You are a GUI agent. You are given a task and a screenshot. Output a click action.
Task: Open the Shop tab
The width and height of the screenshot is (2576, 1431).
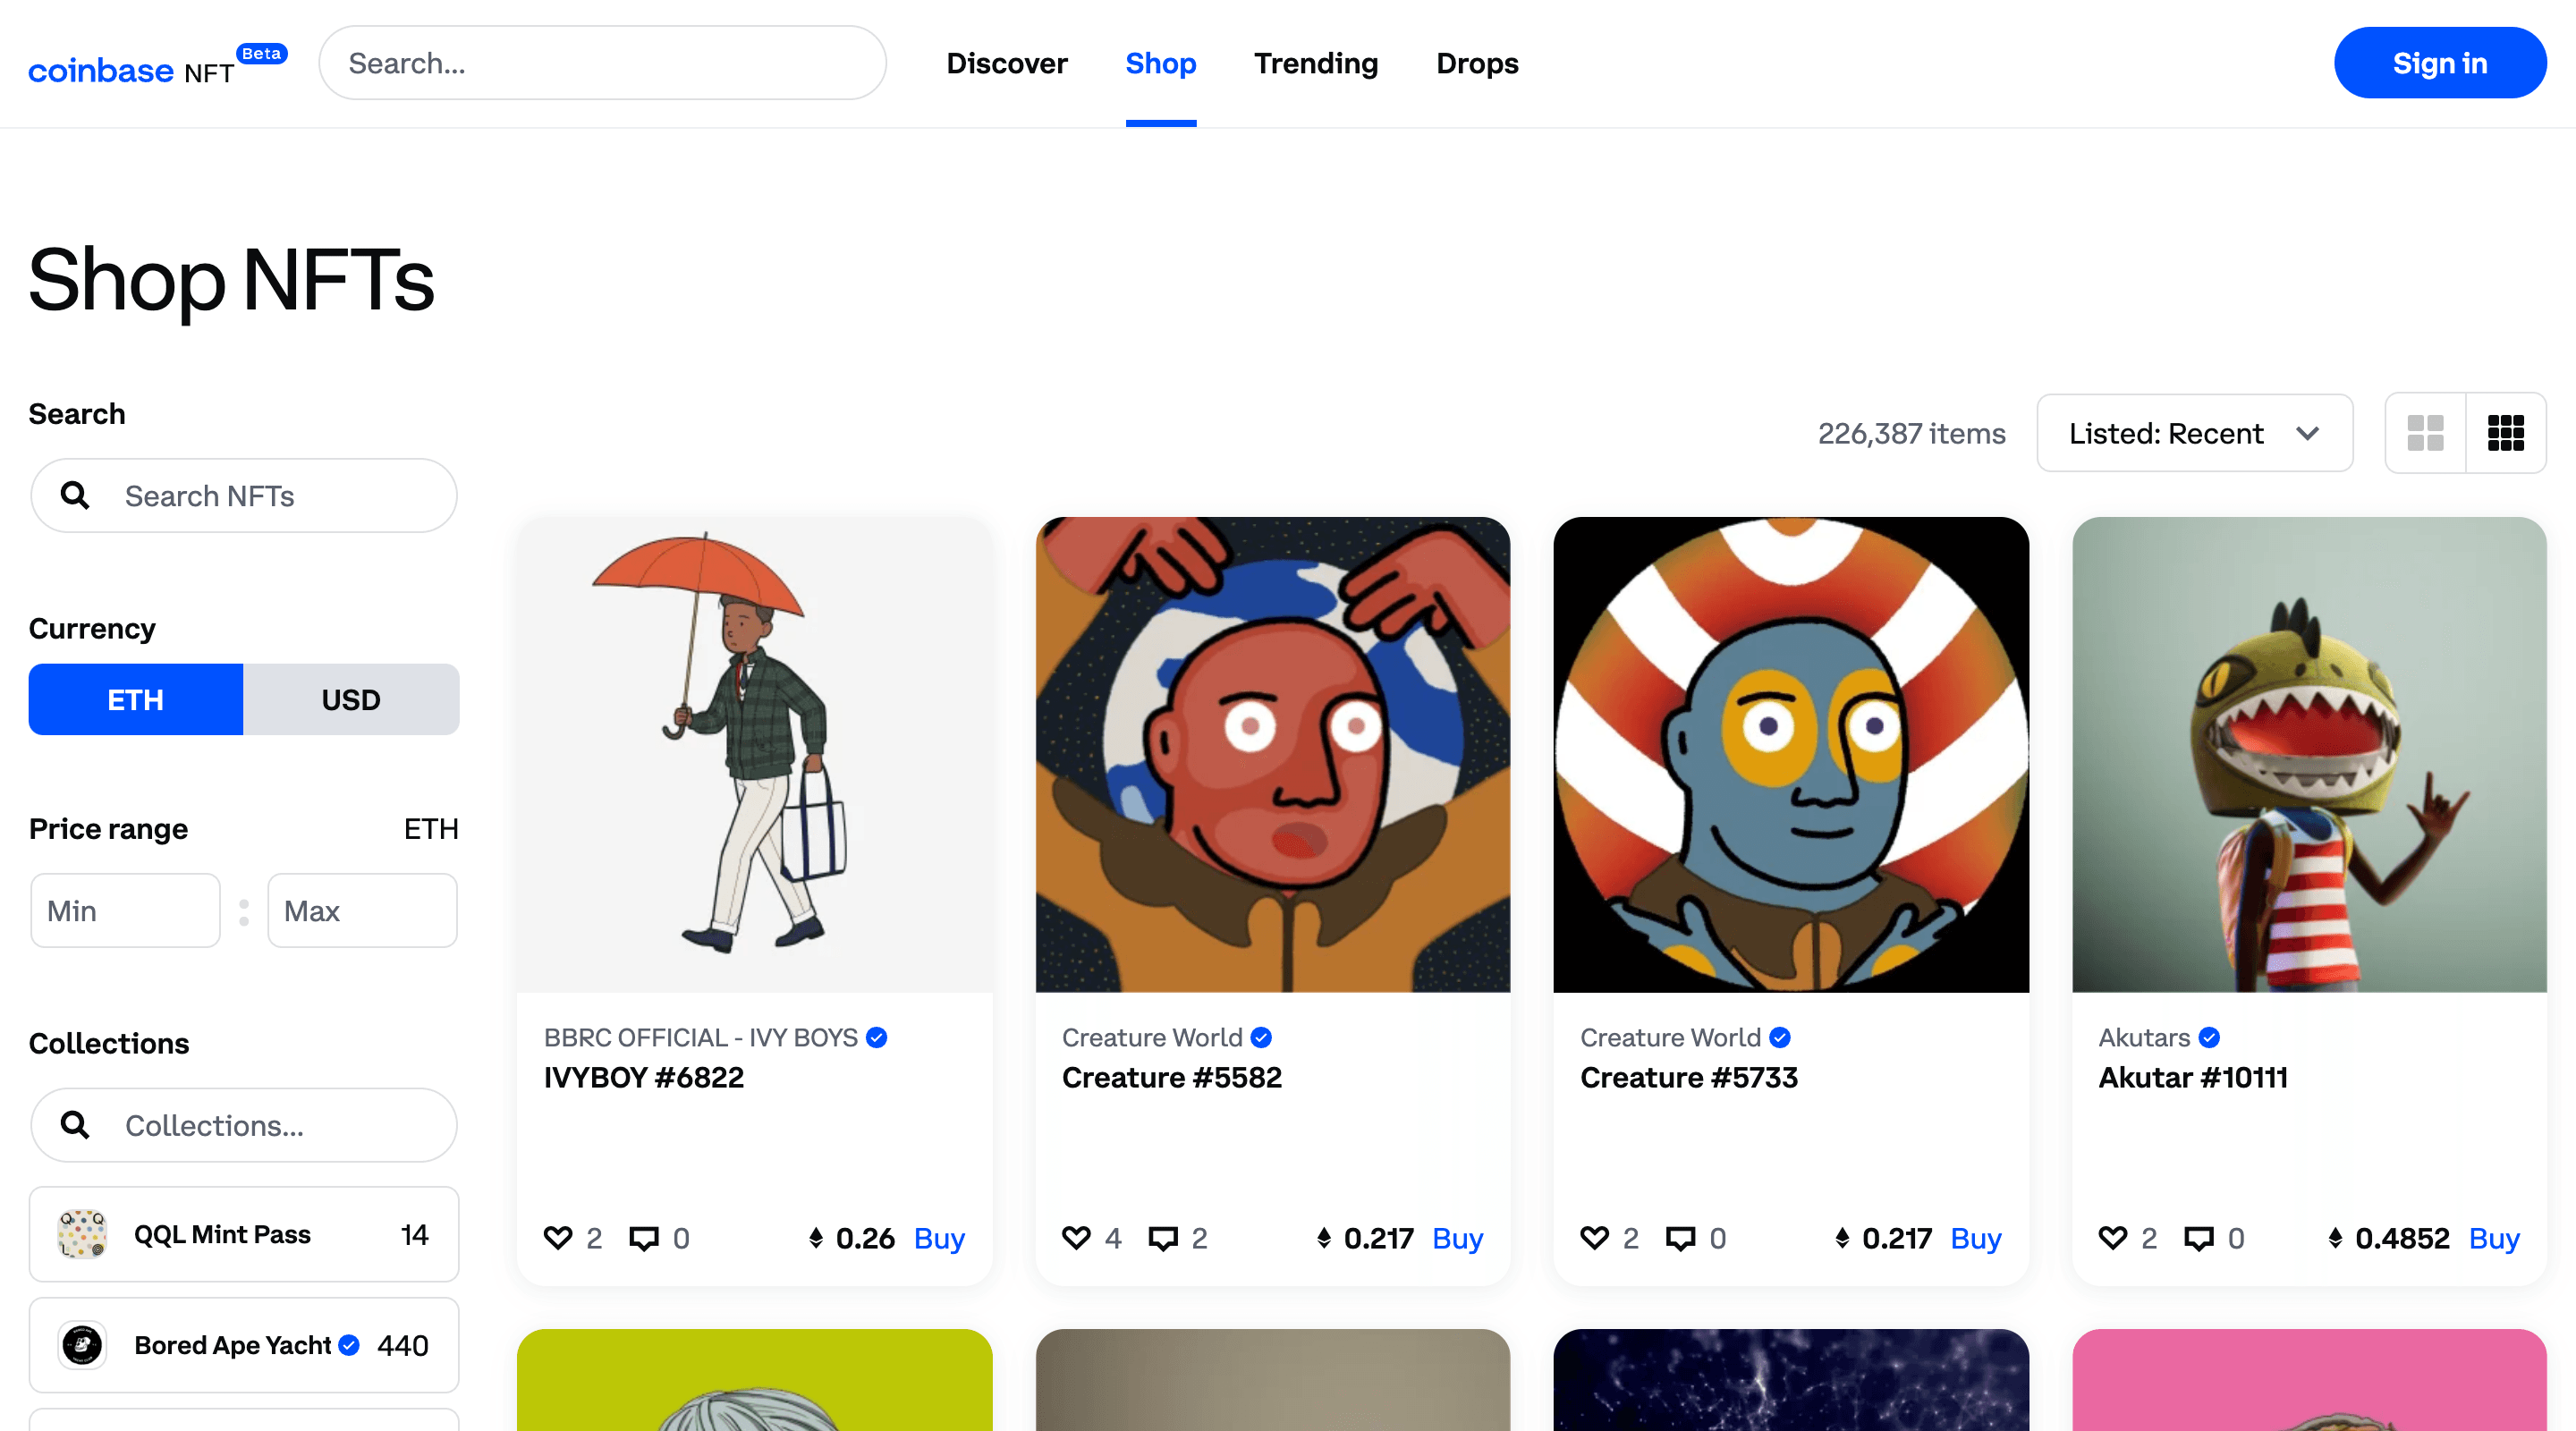click(x=1159, y=64)
